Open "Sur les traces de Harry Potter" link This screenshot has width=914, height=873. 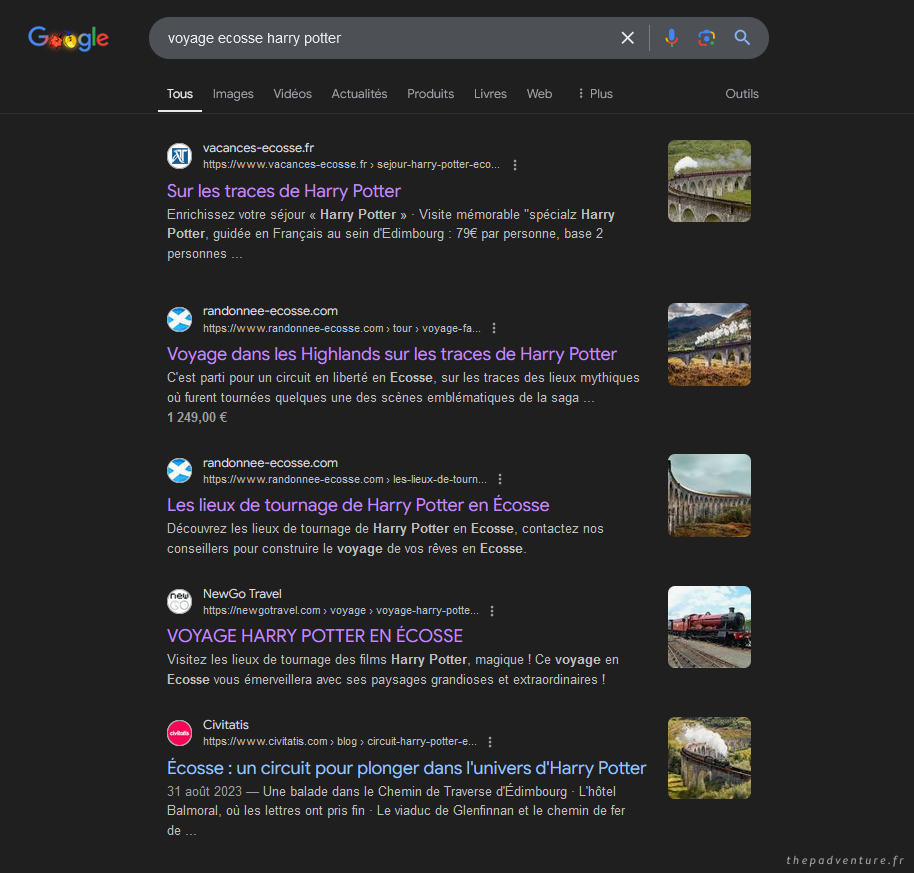point(284,191)
